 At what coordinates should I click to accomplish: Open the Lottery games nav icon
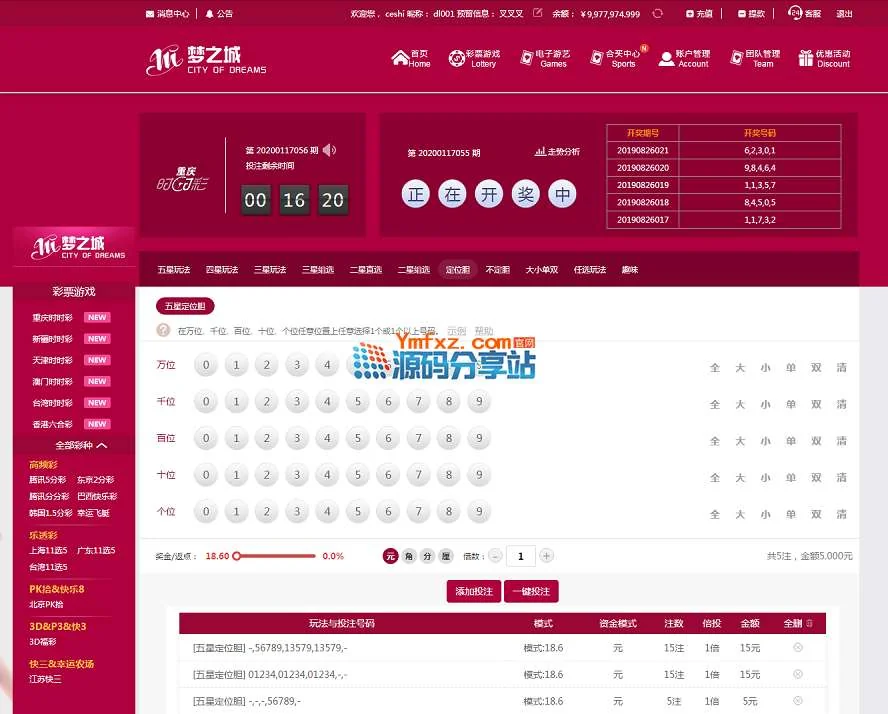(x=456, y=58)
